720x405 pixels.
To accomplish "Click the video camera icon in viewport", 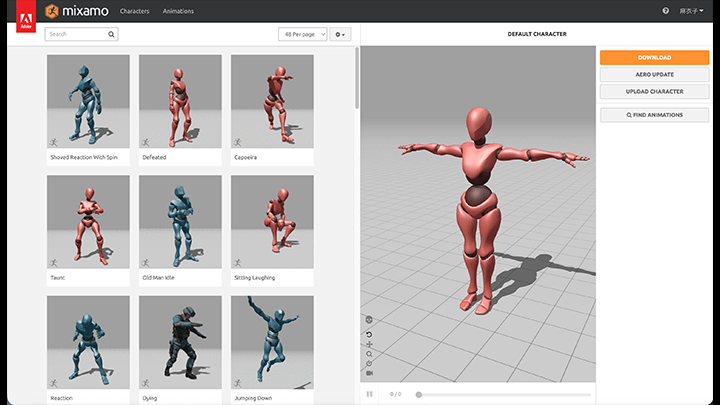I will coord(369,373).
